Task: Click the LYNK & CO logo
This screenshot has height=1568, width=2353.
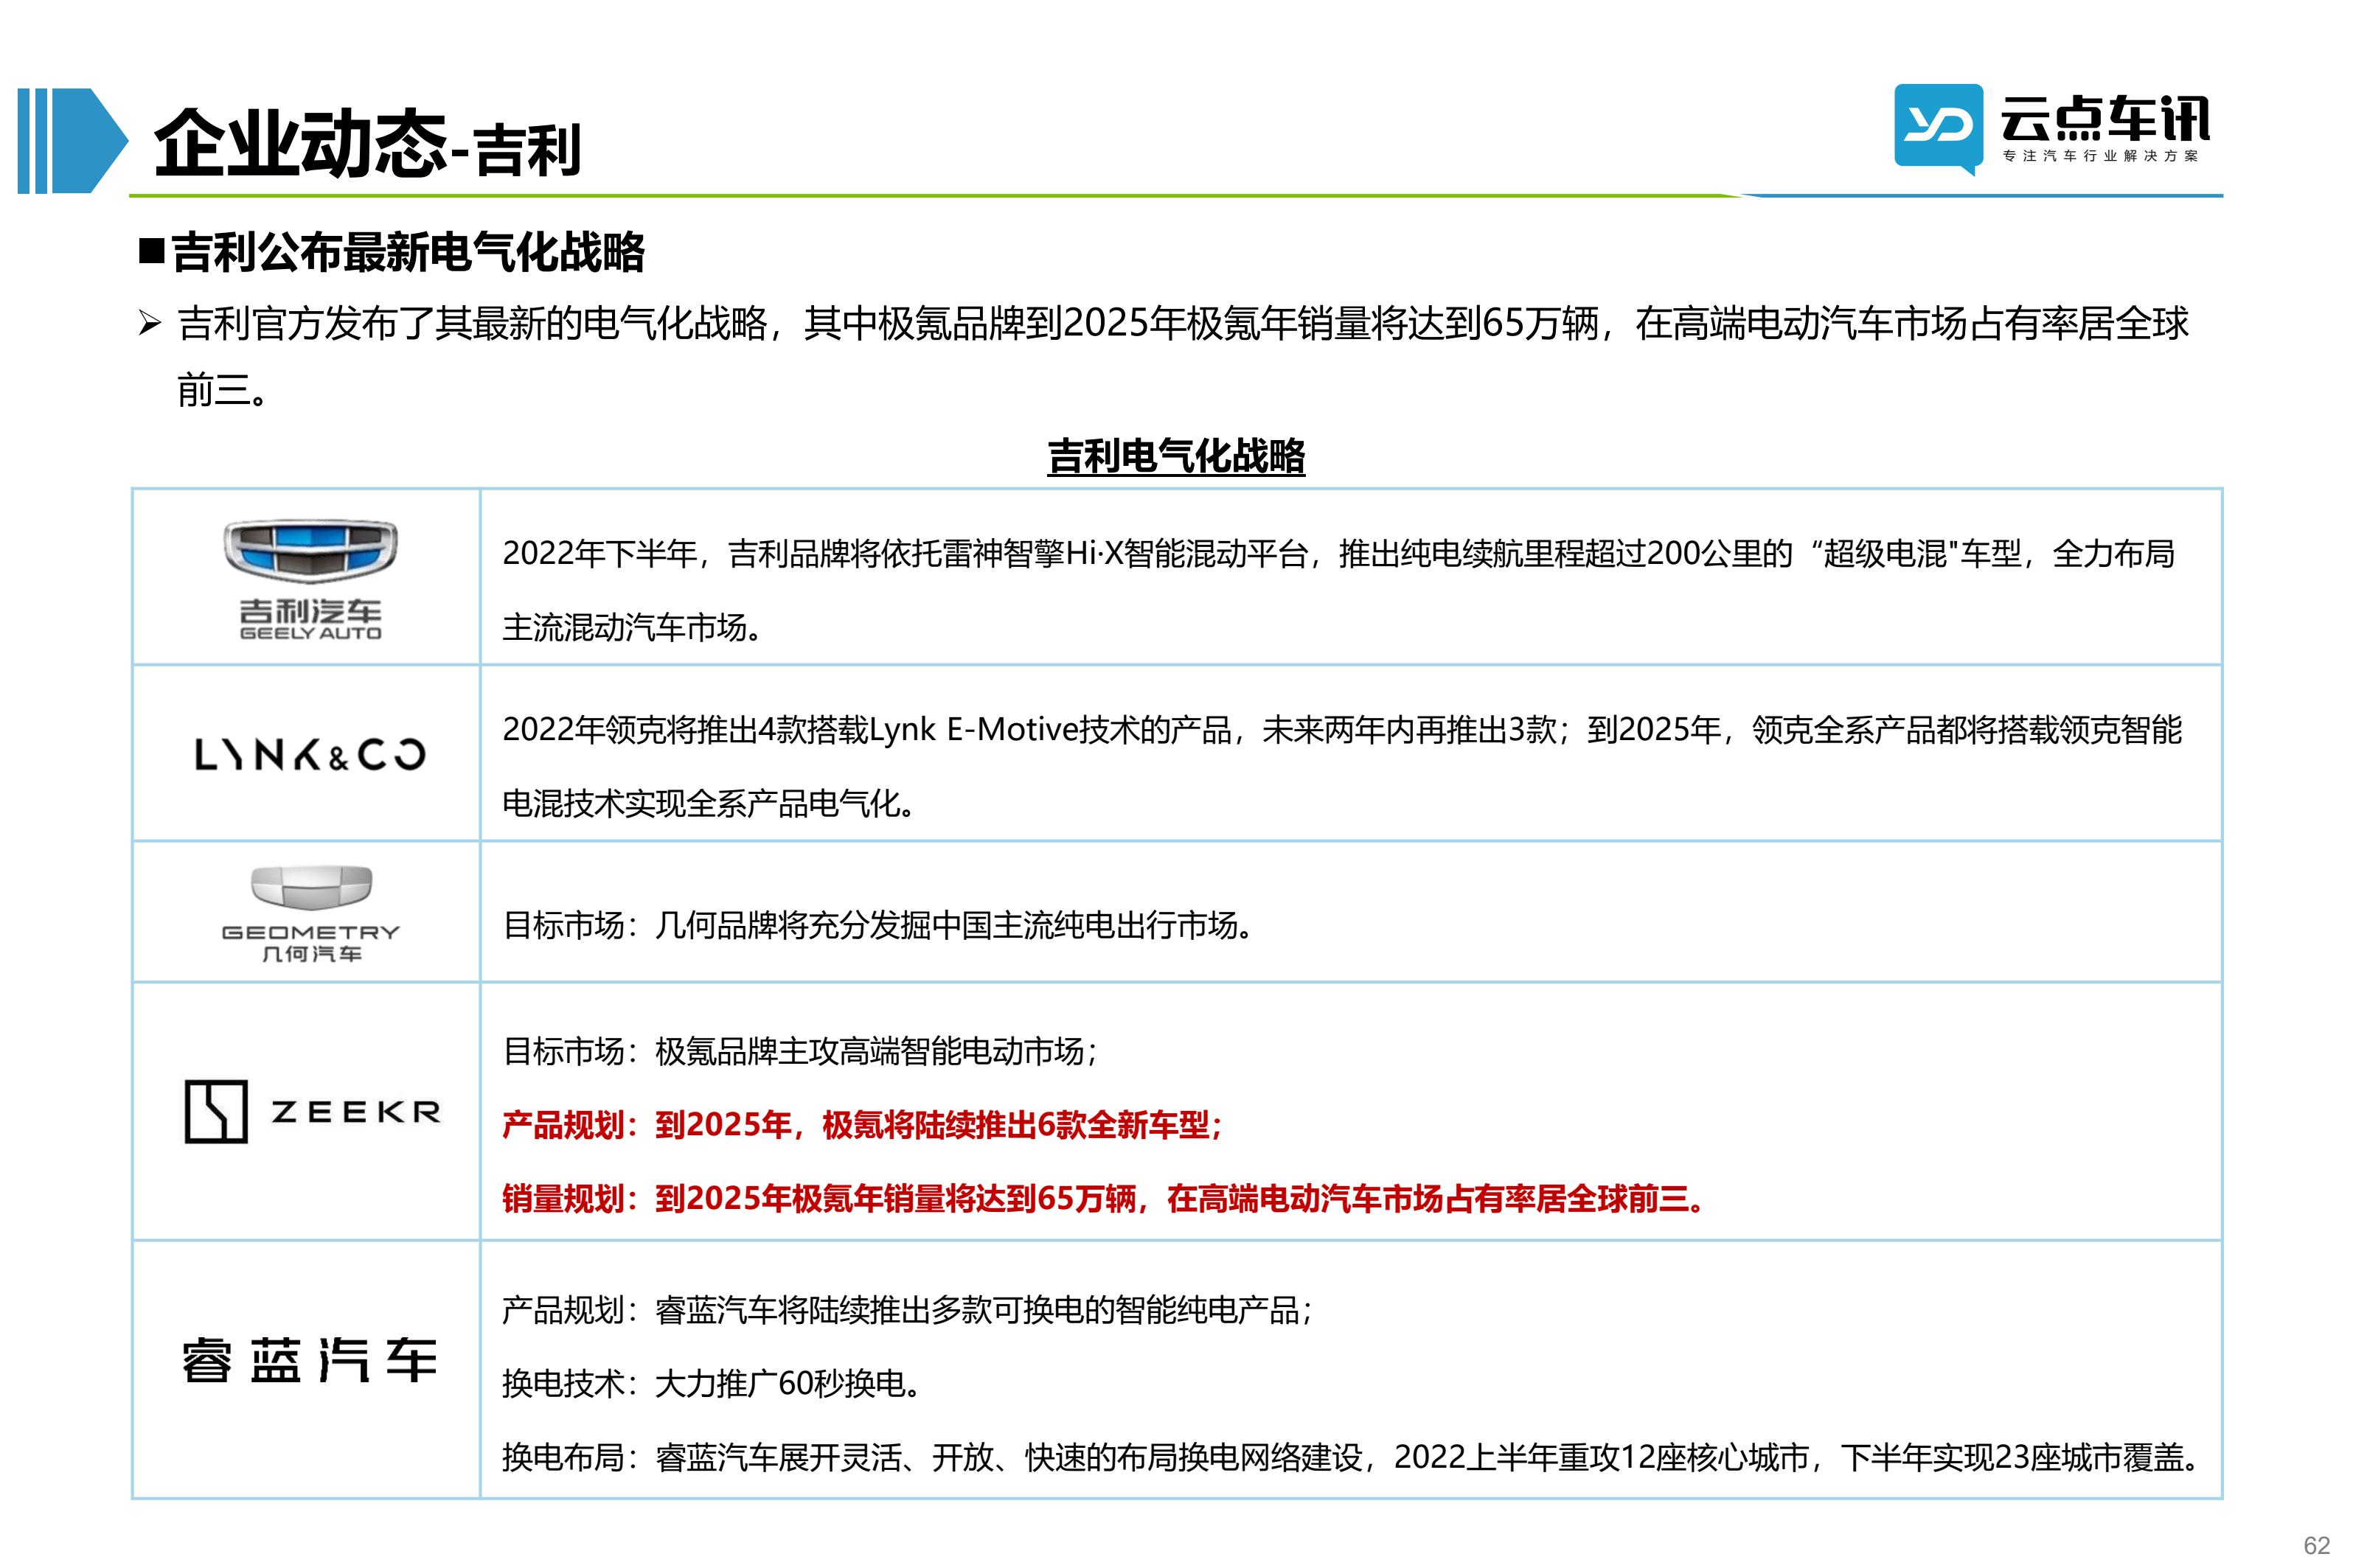Action: coord(310,755)
